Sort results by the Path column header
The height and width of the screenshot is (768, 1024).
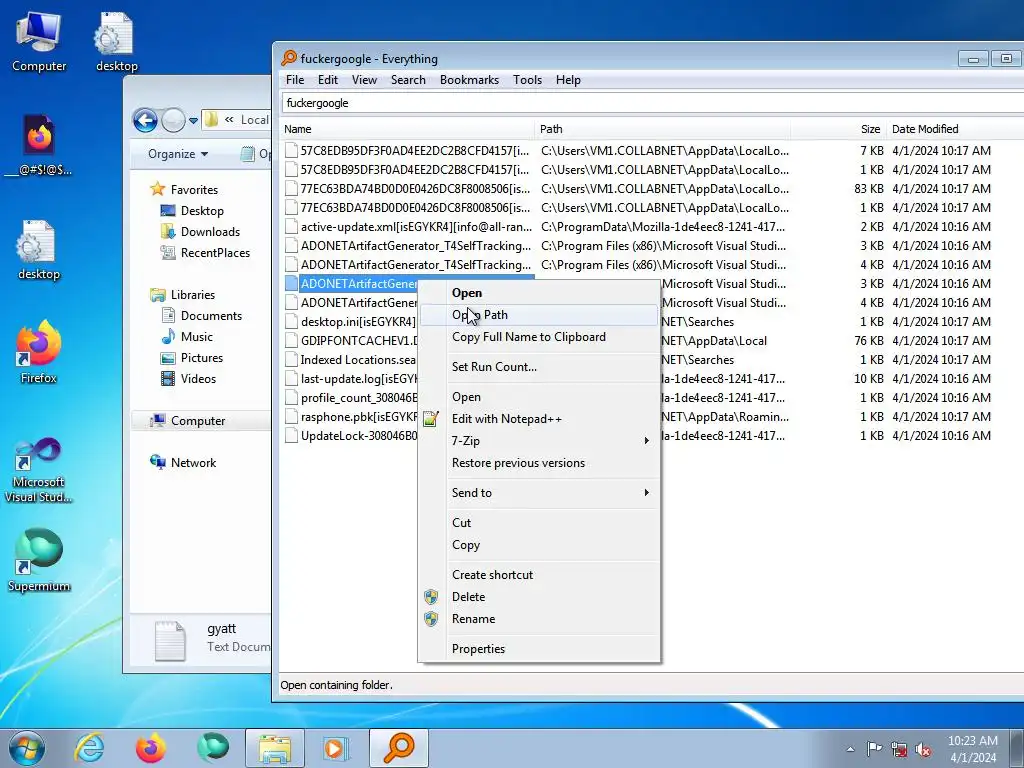(662, 129)
